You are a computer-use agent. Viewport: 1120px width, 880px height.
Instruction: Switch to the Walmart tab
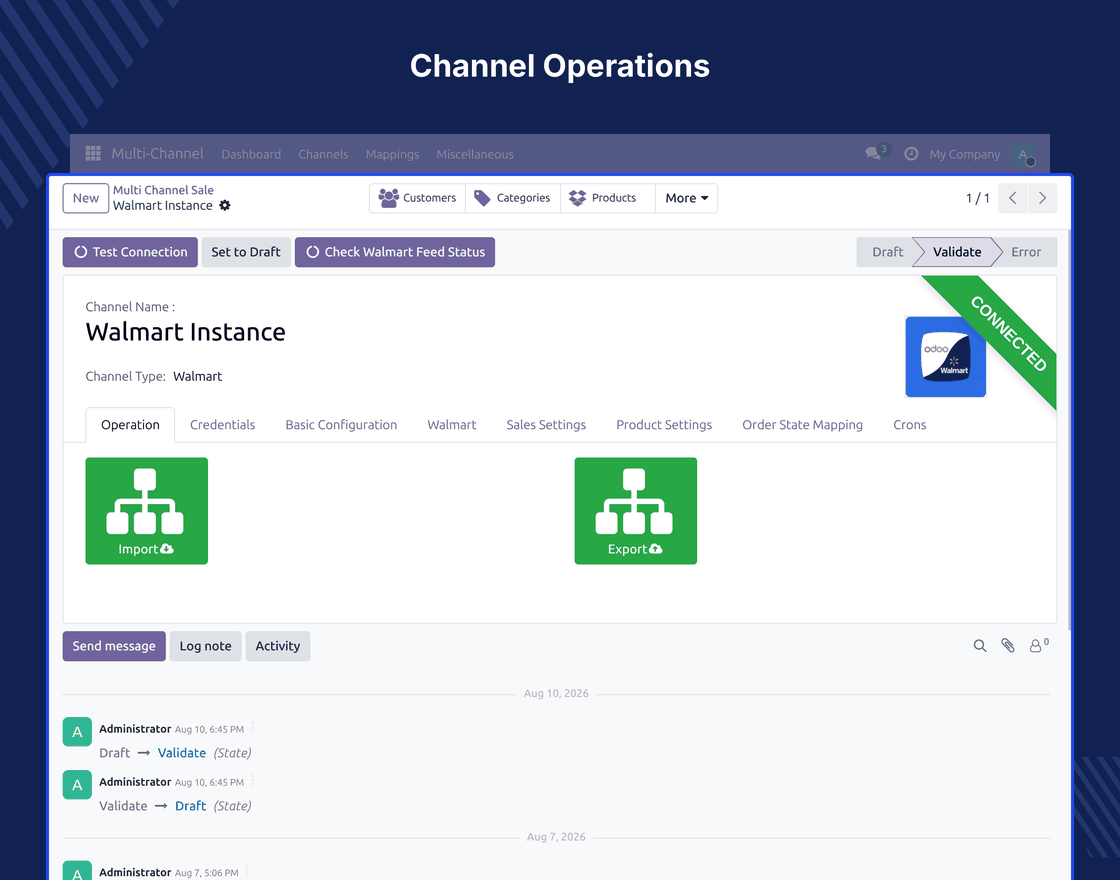[451, 425]
